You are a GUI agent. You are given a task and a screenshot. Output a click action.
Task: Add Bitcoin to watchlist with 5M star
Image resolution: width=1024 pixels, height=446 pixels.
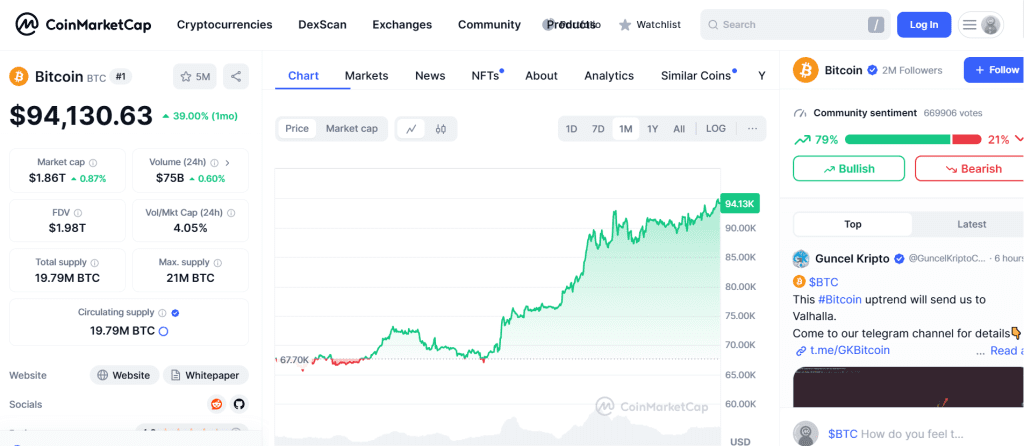(195, 76)
